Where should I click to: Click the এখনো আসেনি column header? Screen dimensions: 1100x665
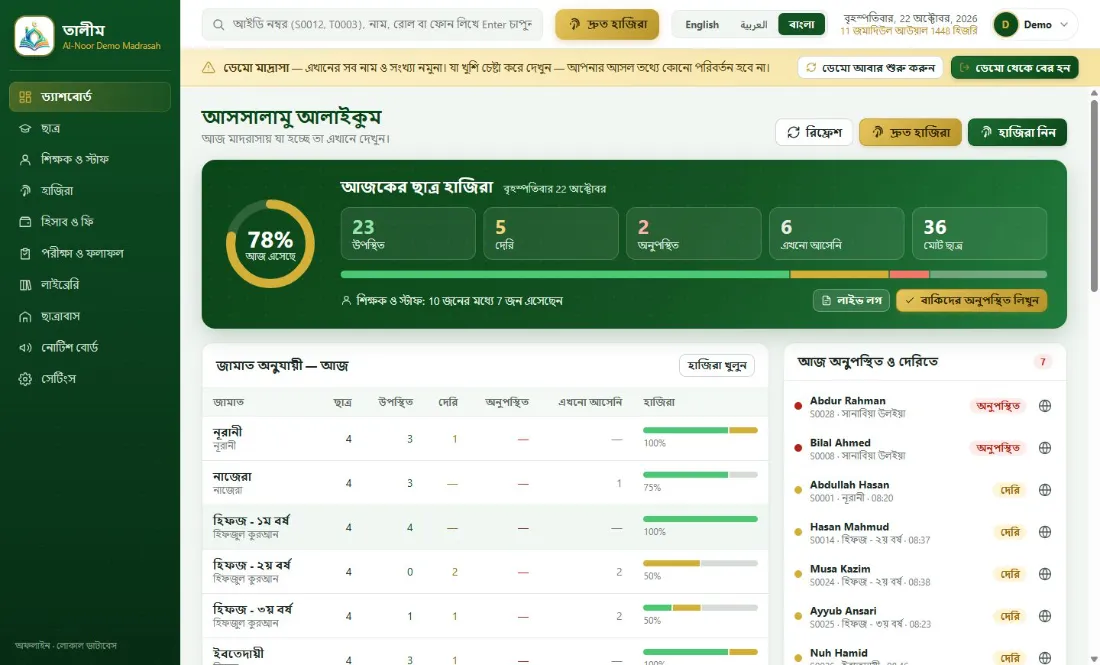[590, 402]
